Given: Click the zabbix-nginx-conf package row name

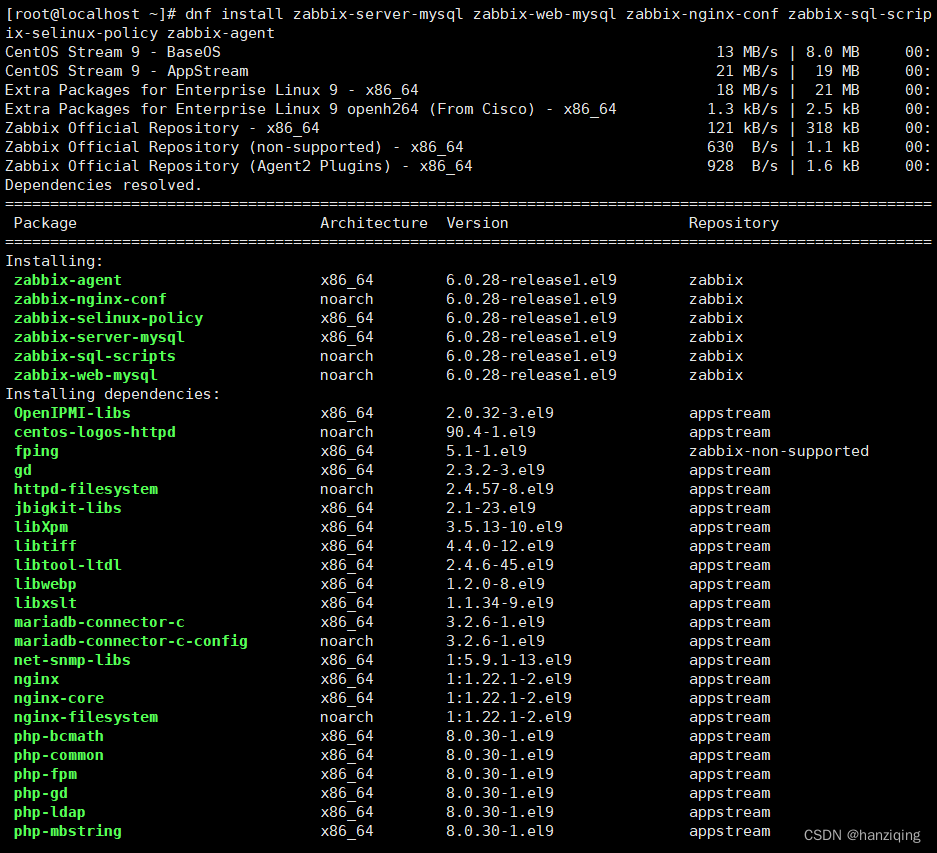Looking at the screenshot, I should point(90,299).
